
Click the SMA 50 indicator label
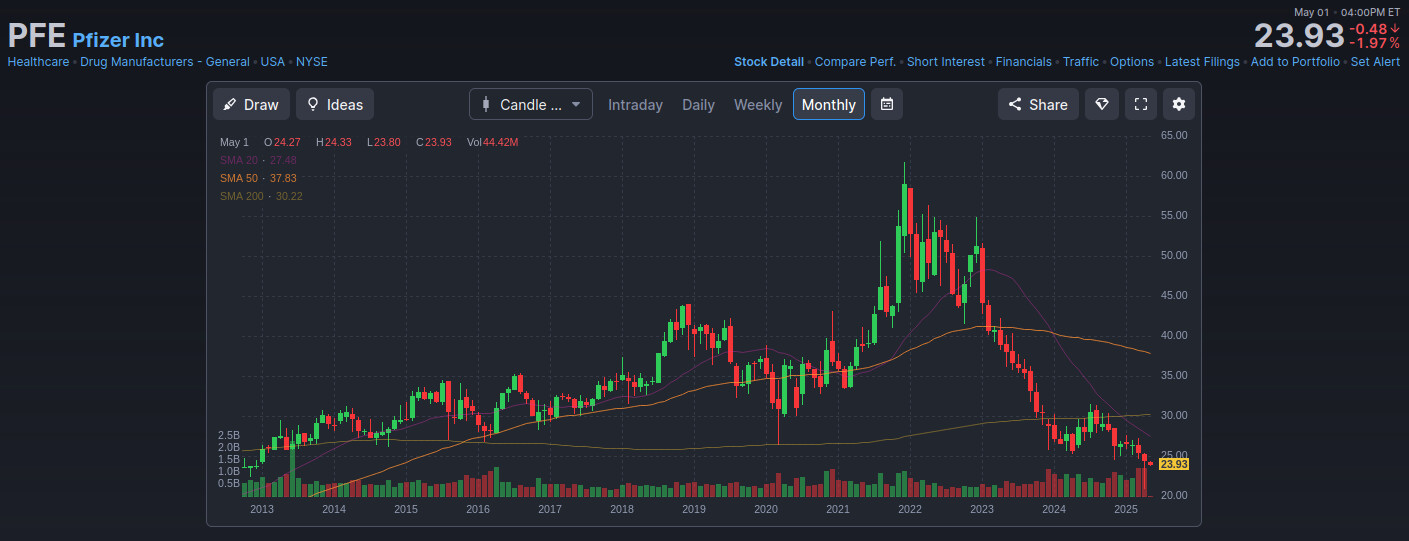[259, 178]
